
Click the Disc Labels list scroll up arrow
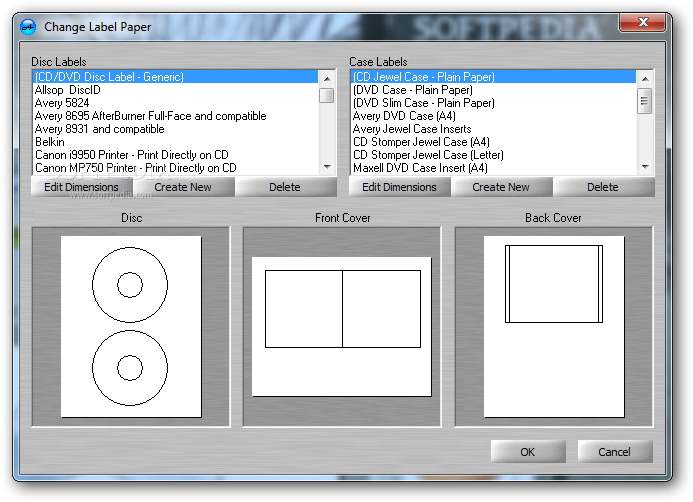[327, 79]
